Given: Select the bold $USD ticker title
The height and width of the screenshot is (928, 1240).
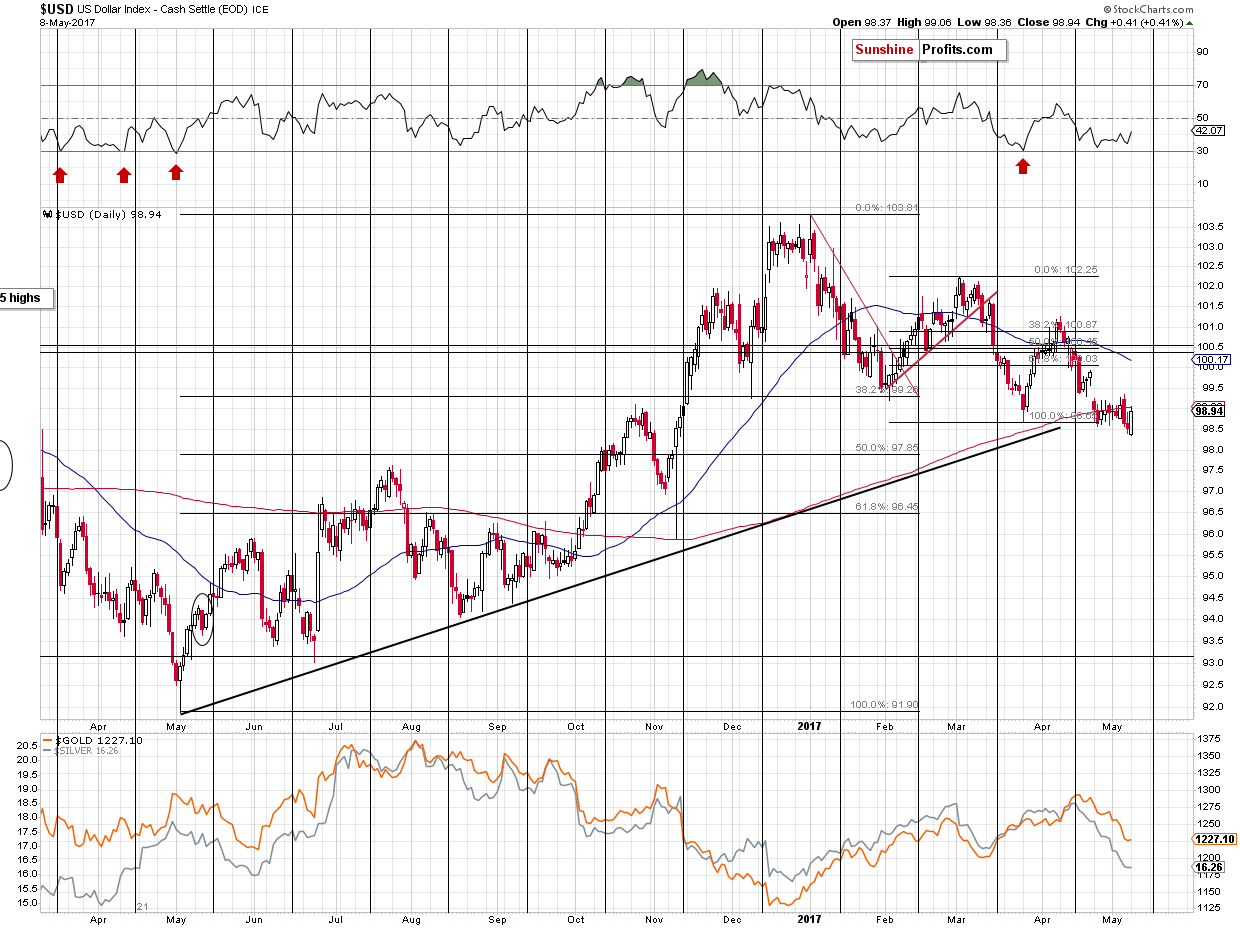Looking at the screenshot, I should [57, 8].
